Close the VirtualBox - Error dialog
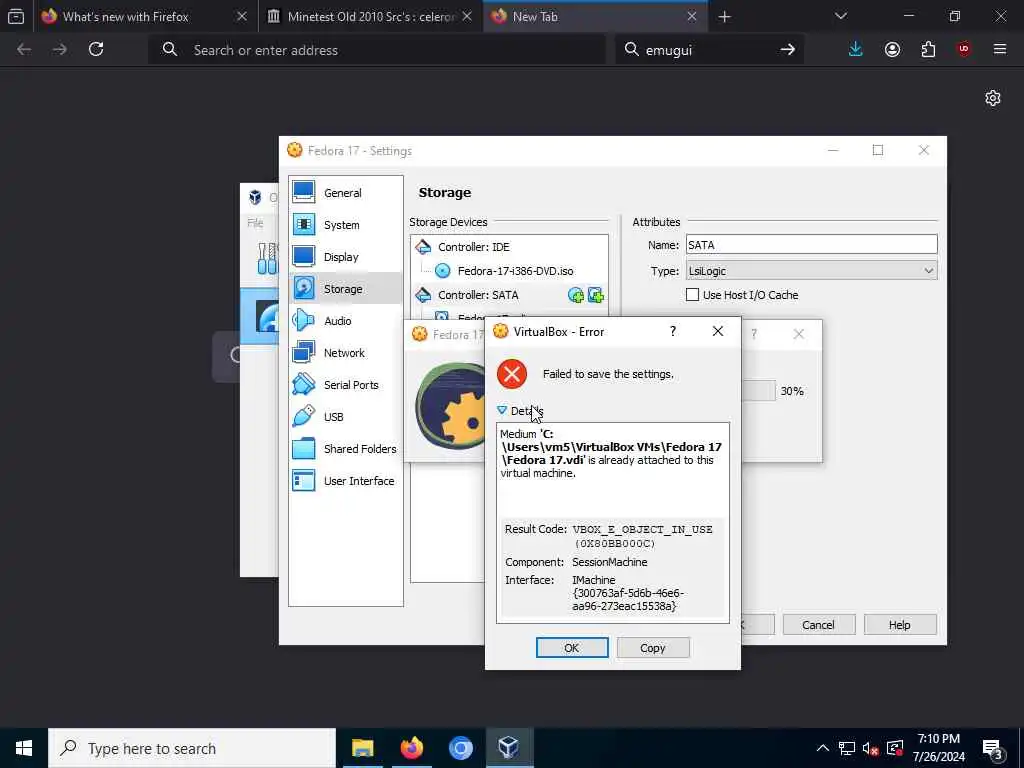Viewport: 1024px width, 768px height. point(718,331)
